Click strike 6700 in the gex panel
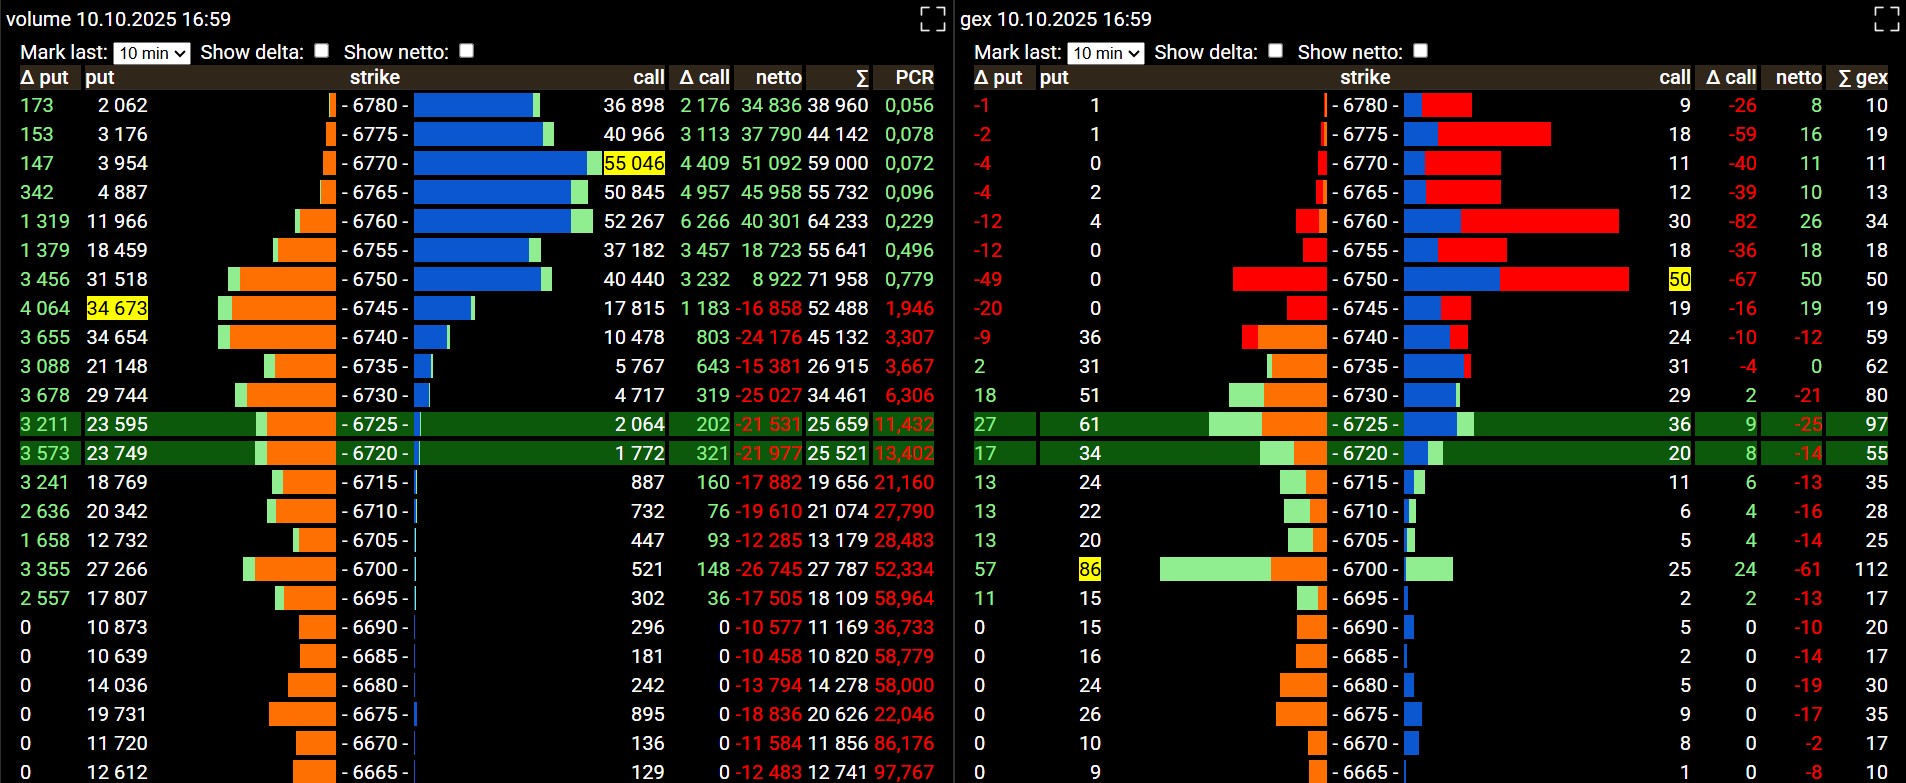This screenshot has height=783, width=1906. coord(1365,569)
